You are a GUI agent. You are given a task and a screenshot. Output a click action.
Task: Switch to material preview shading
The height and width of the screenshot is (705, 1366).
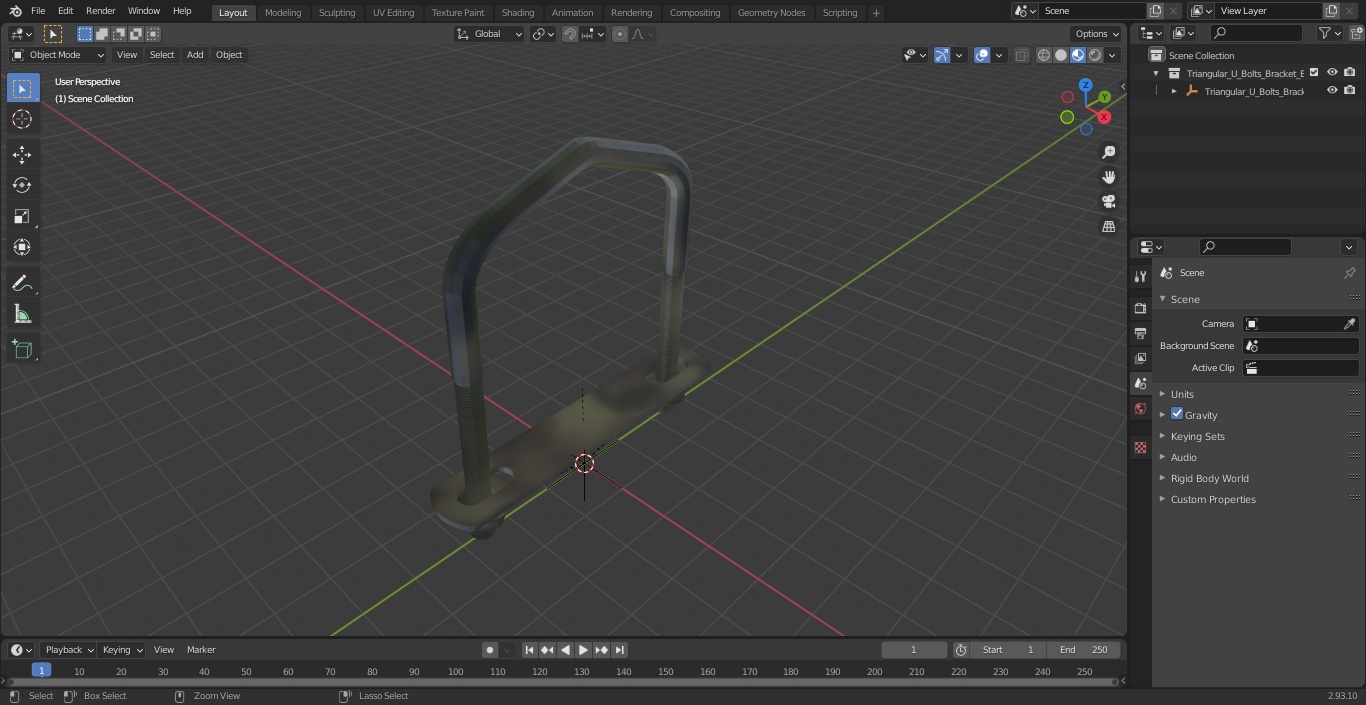click(x=1078, y=55)
